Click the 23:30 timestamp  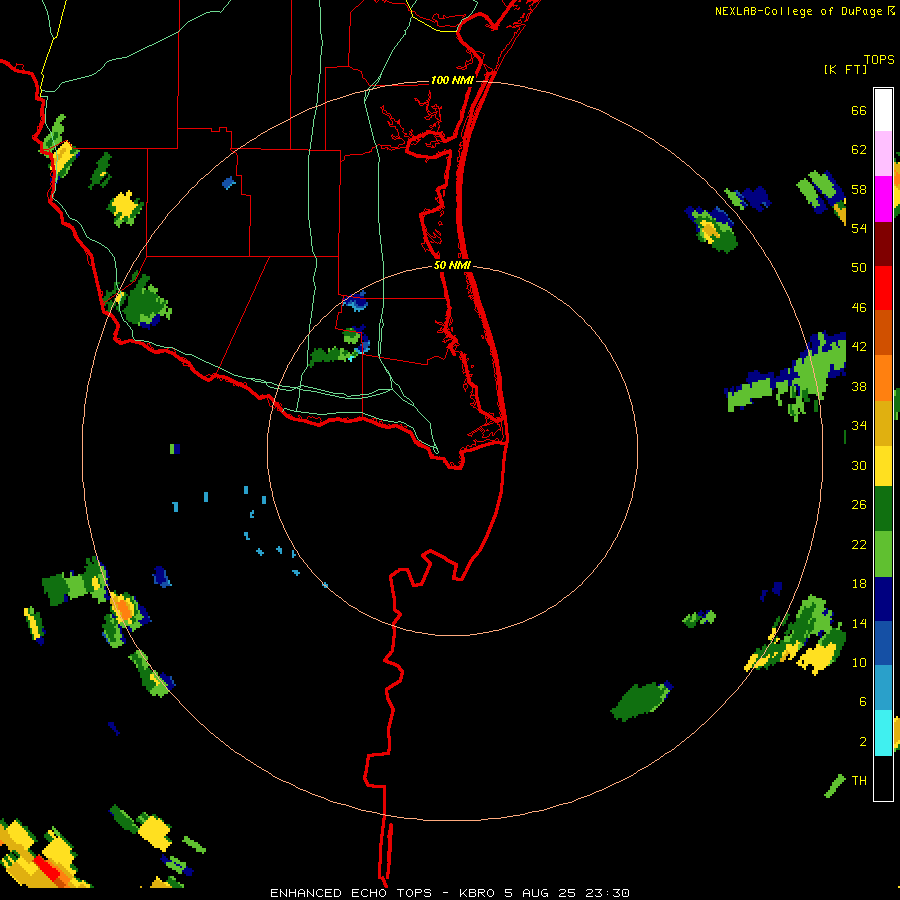[x=607, y=893]
